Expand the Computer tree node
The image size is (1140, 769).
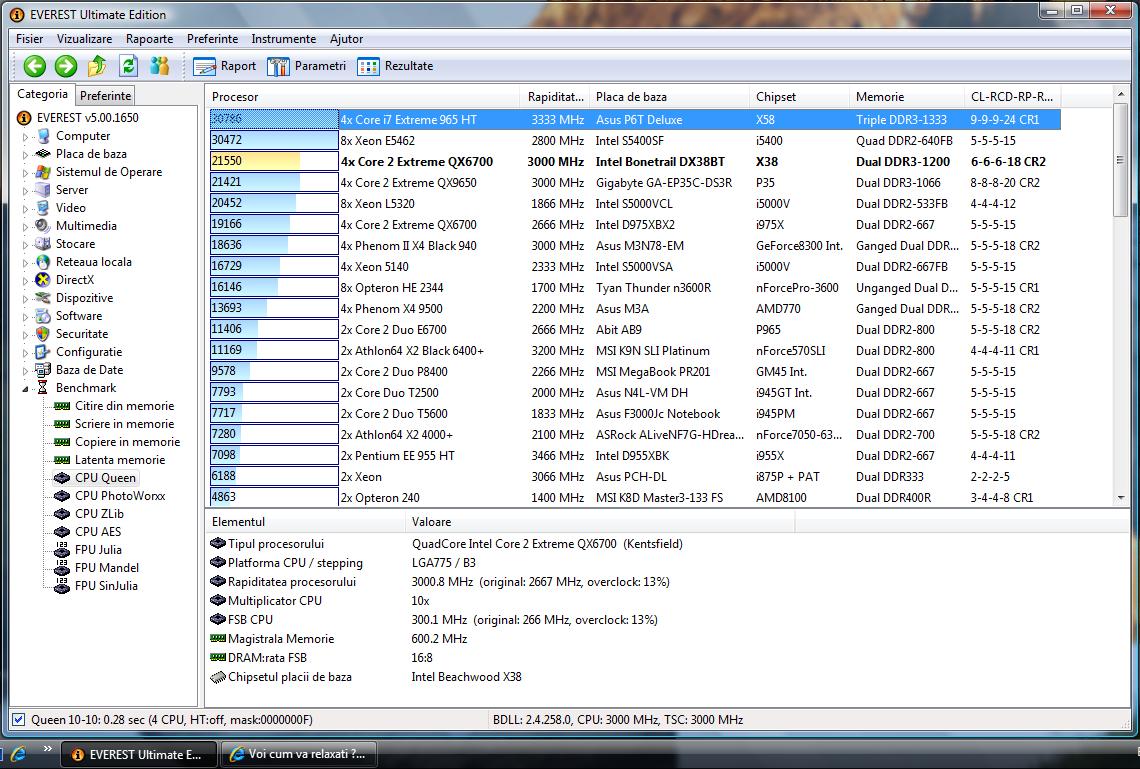tap(25, 137)
